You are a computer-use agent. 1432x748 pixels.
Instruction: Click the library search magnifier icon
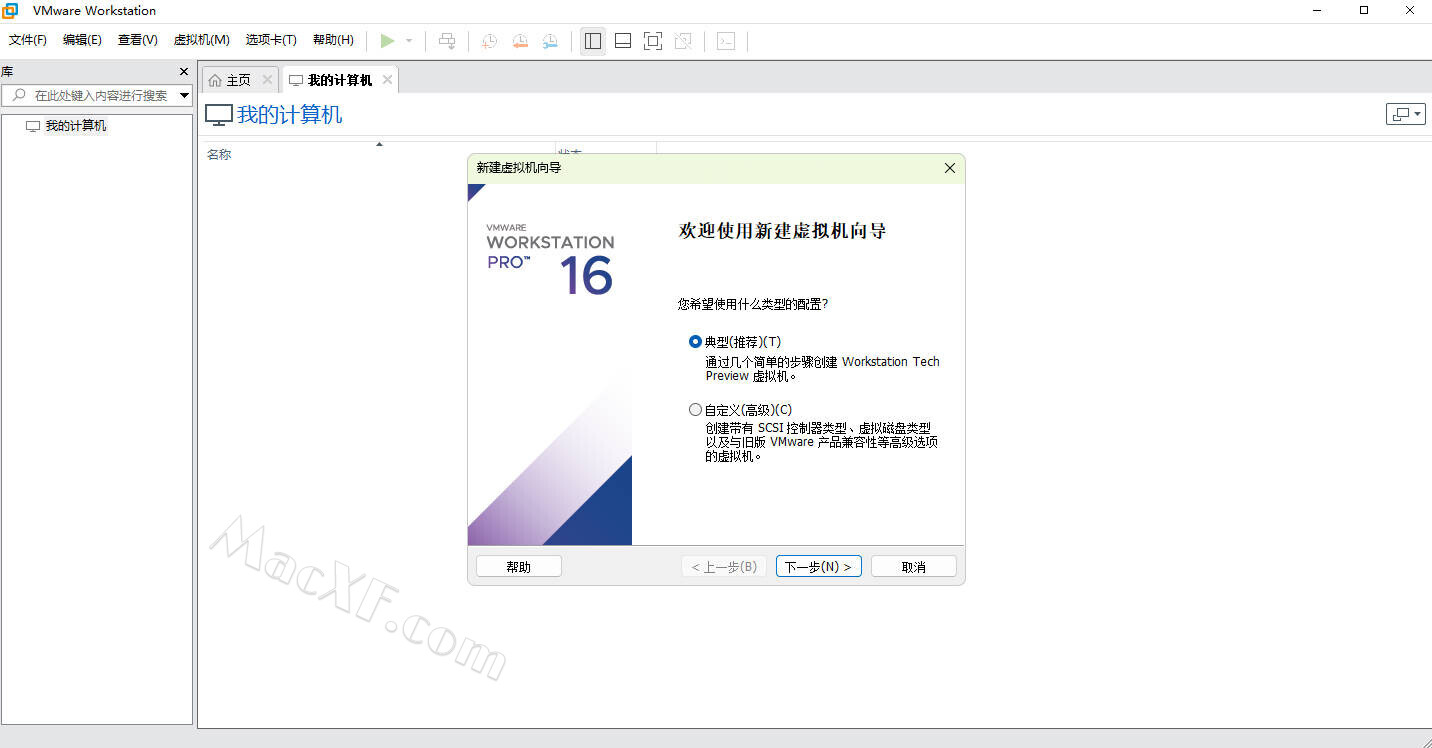18,95
